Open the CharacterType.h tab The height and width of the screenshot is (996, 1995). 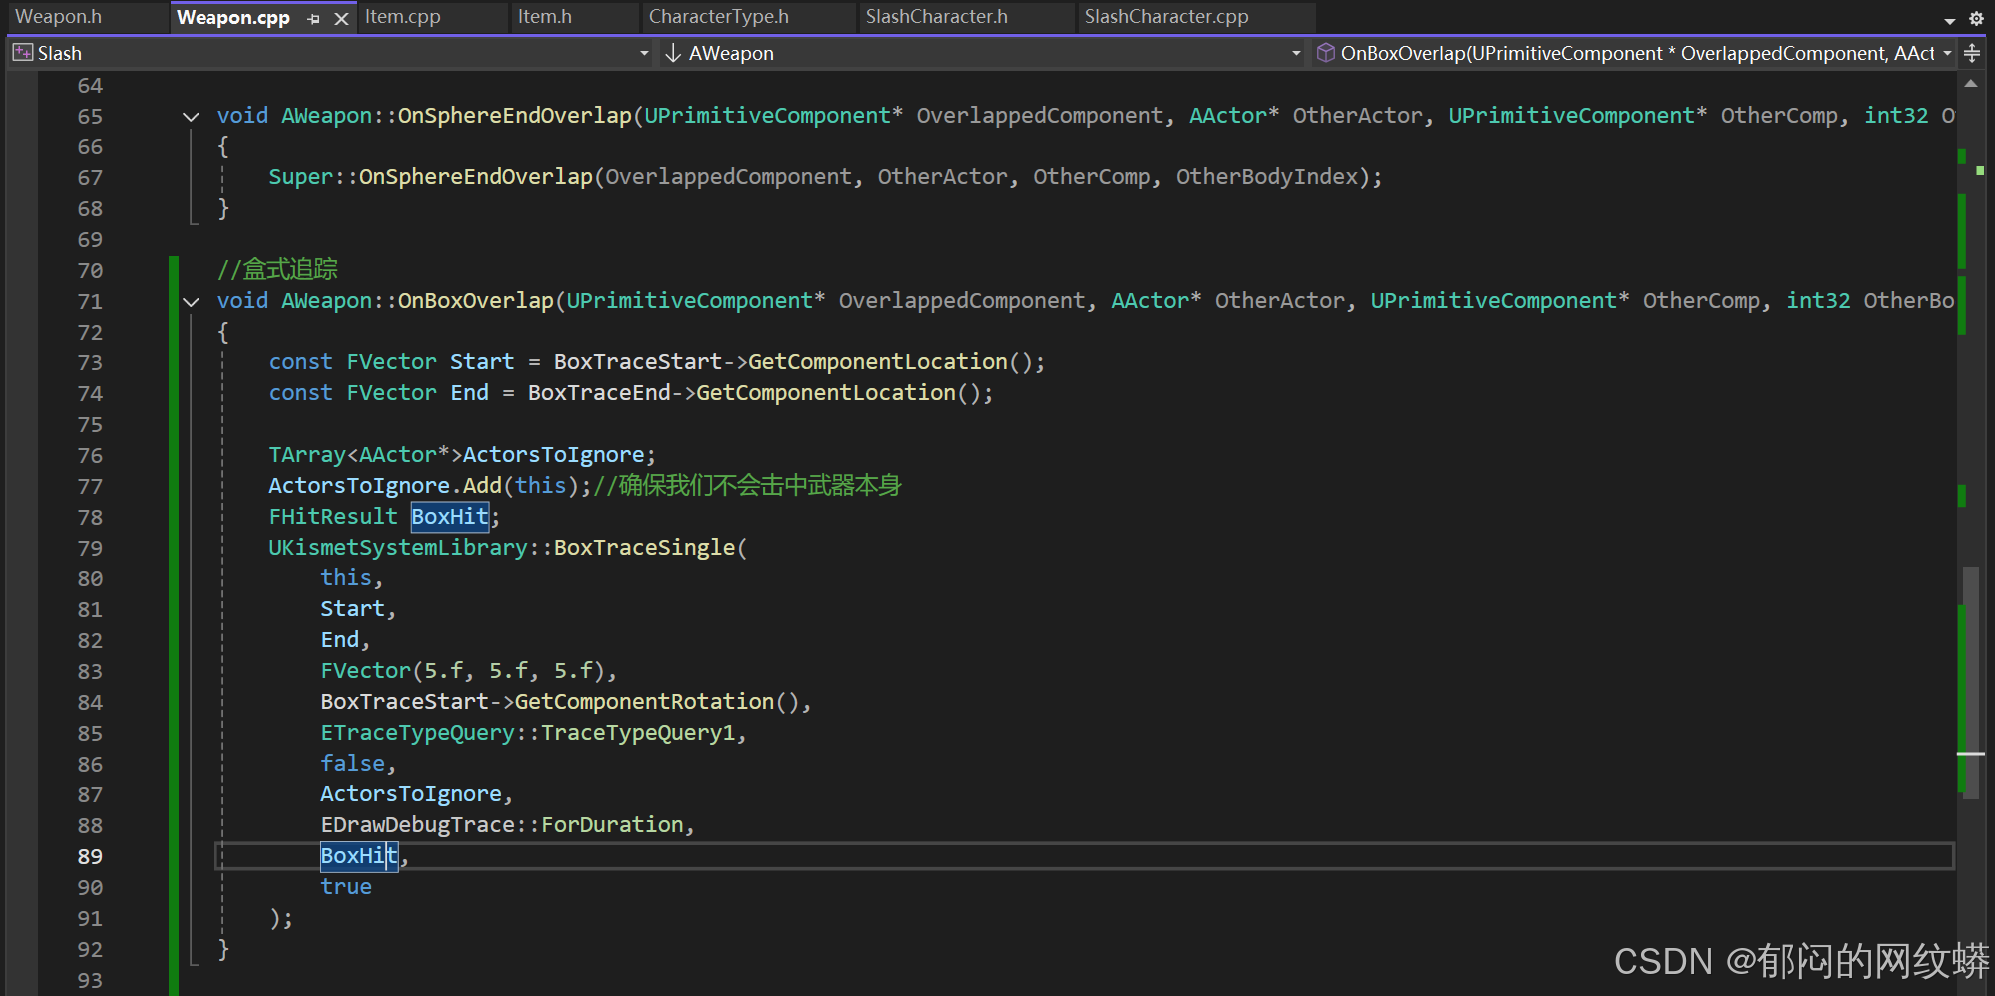click(718, 17)
